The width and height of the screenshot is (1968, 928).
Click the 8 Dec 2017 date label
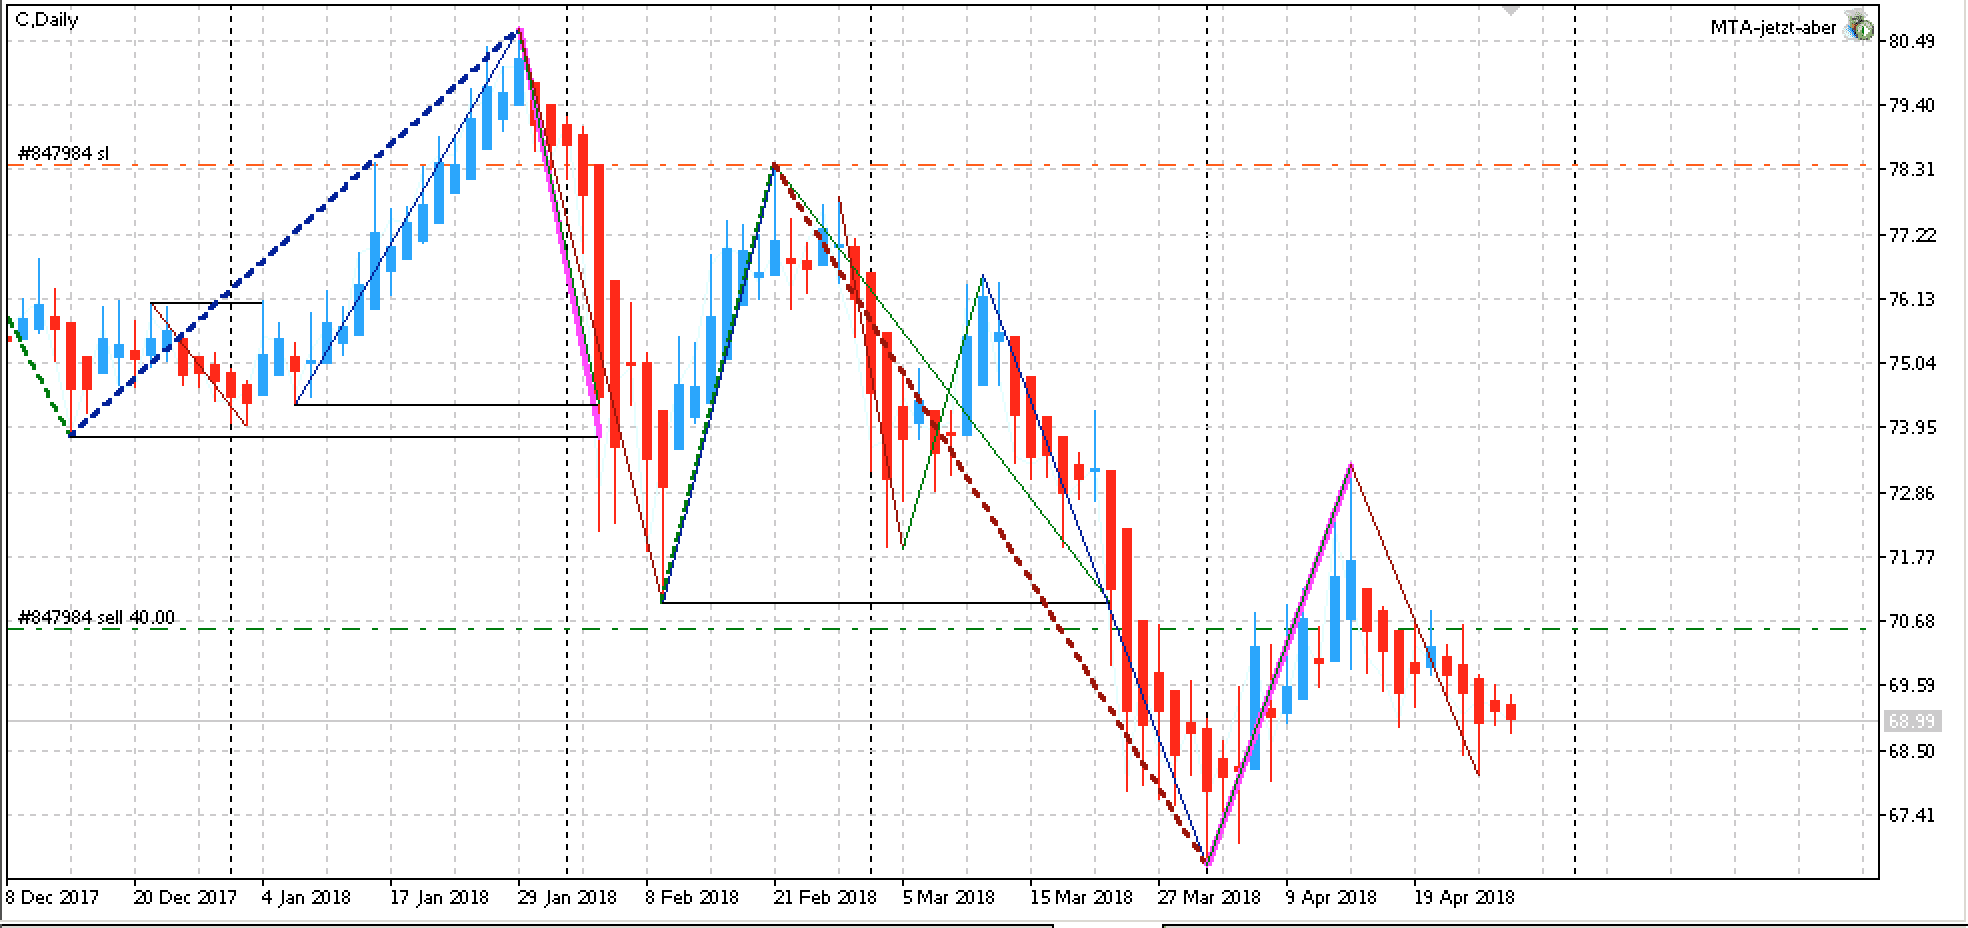pyautogui.click(x=53, y=897)
